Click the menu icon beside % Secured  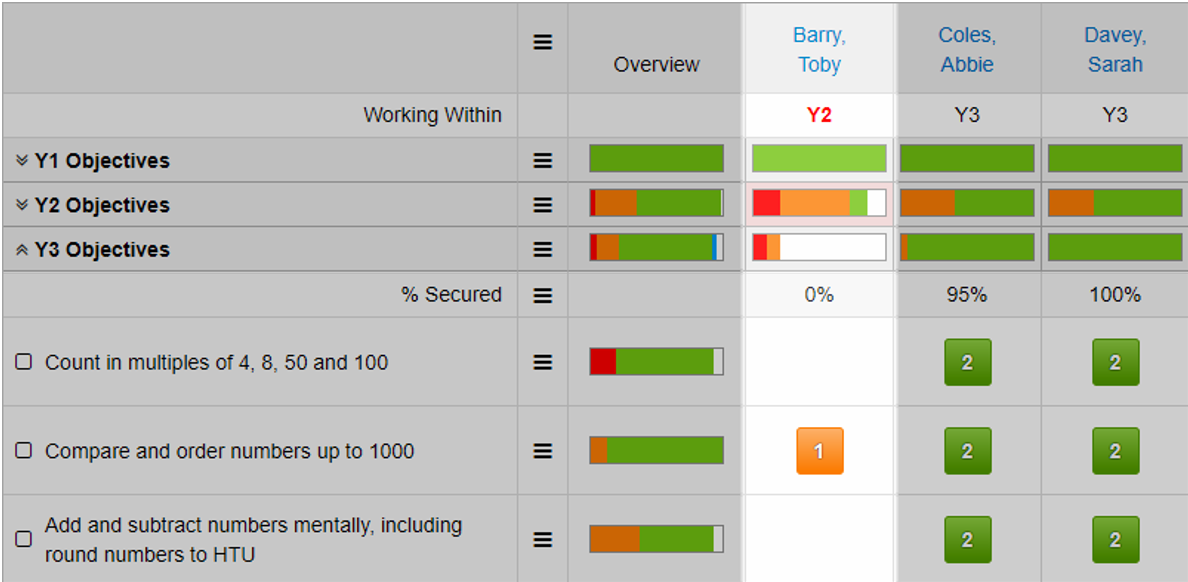coord(542,295)
